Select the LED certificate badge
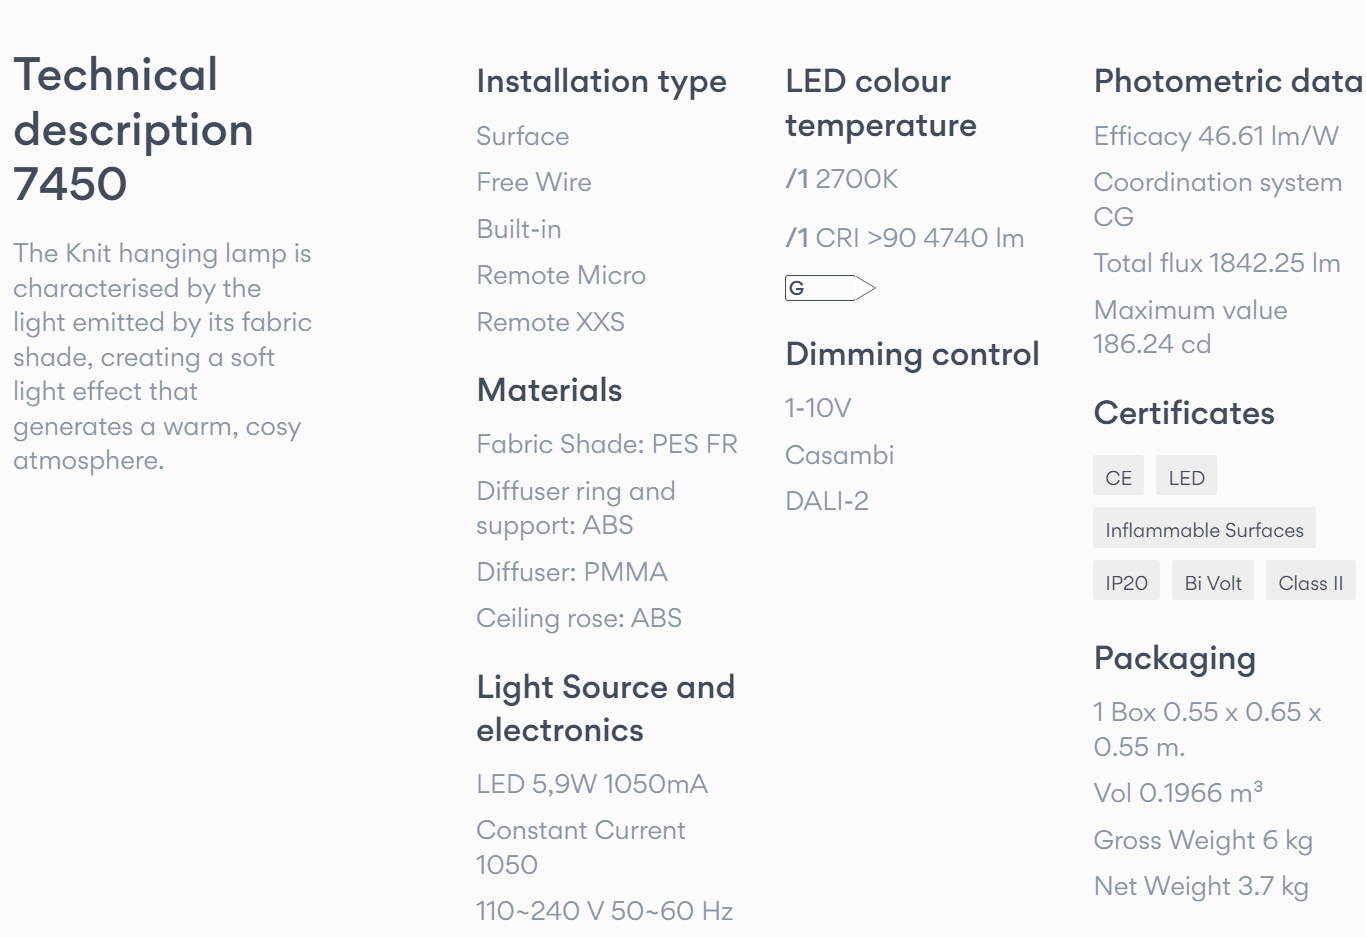 pyautogui.click(x=1186, y=477)
